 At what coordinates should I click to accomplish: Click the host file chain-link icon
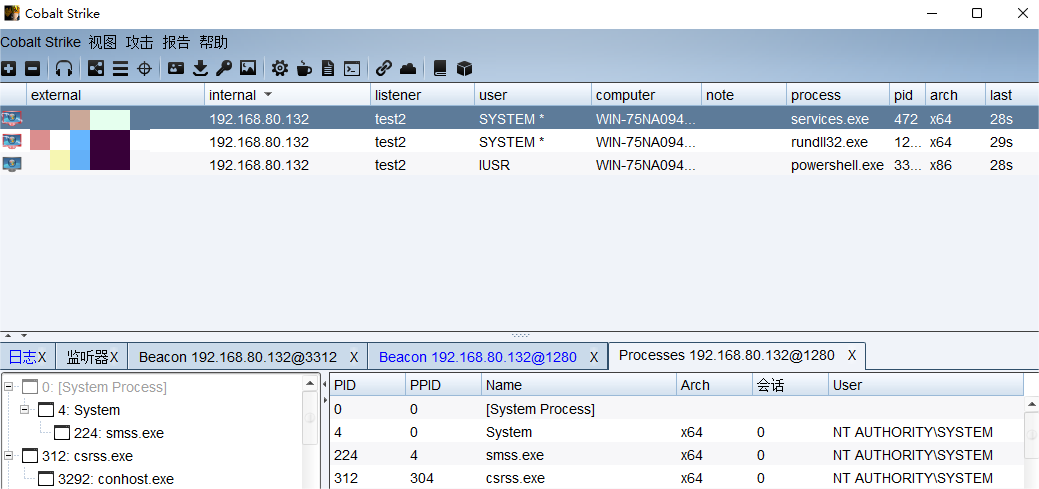click(384, 68)
